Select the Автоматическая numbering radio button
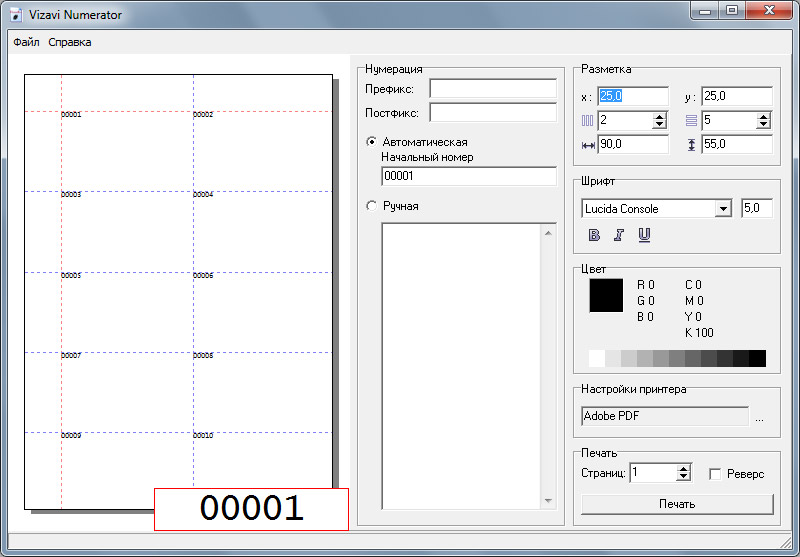 [372, 142]
